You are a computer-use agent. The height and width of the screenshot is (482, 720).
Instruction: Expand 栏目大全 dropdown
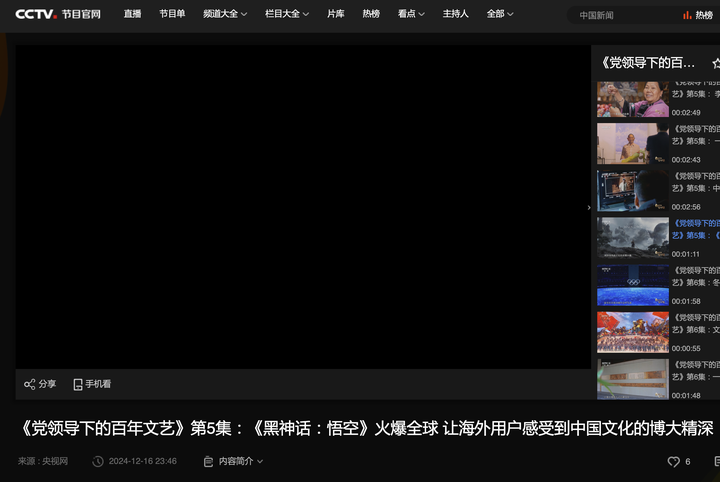[287, 14]
